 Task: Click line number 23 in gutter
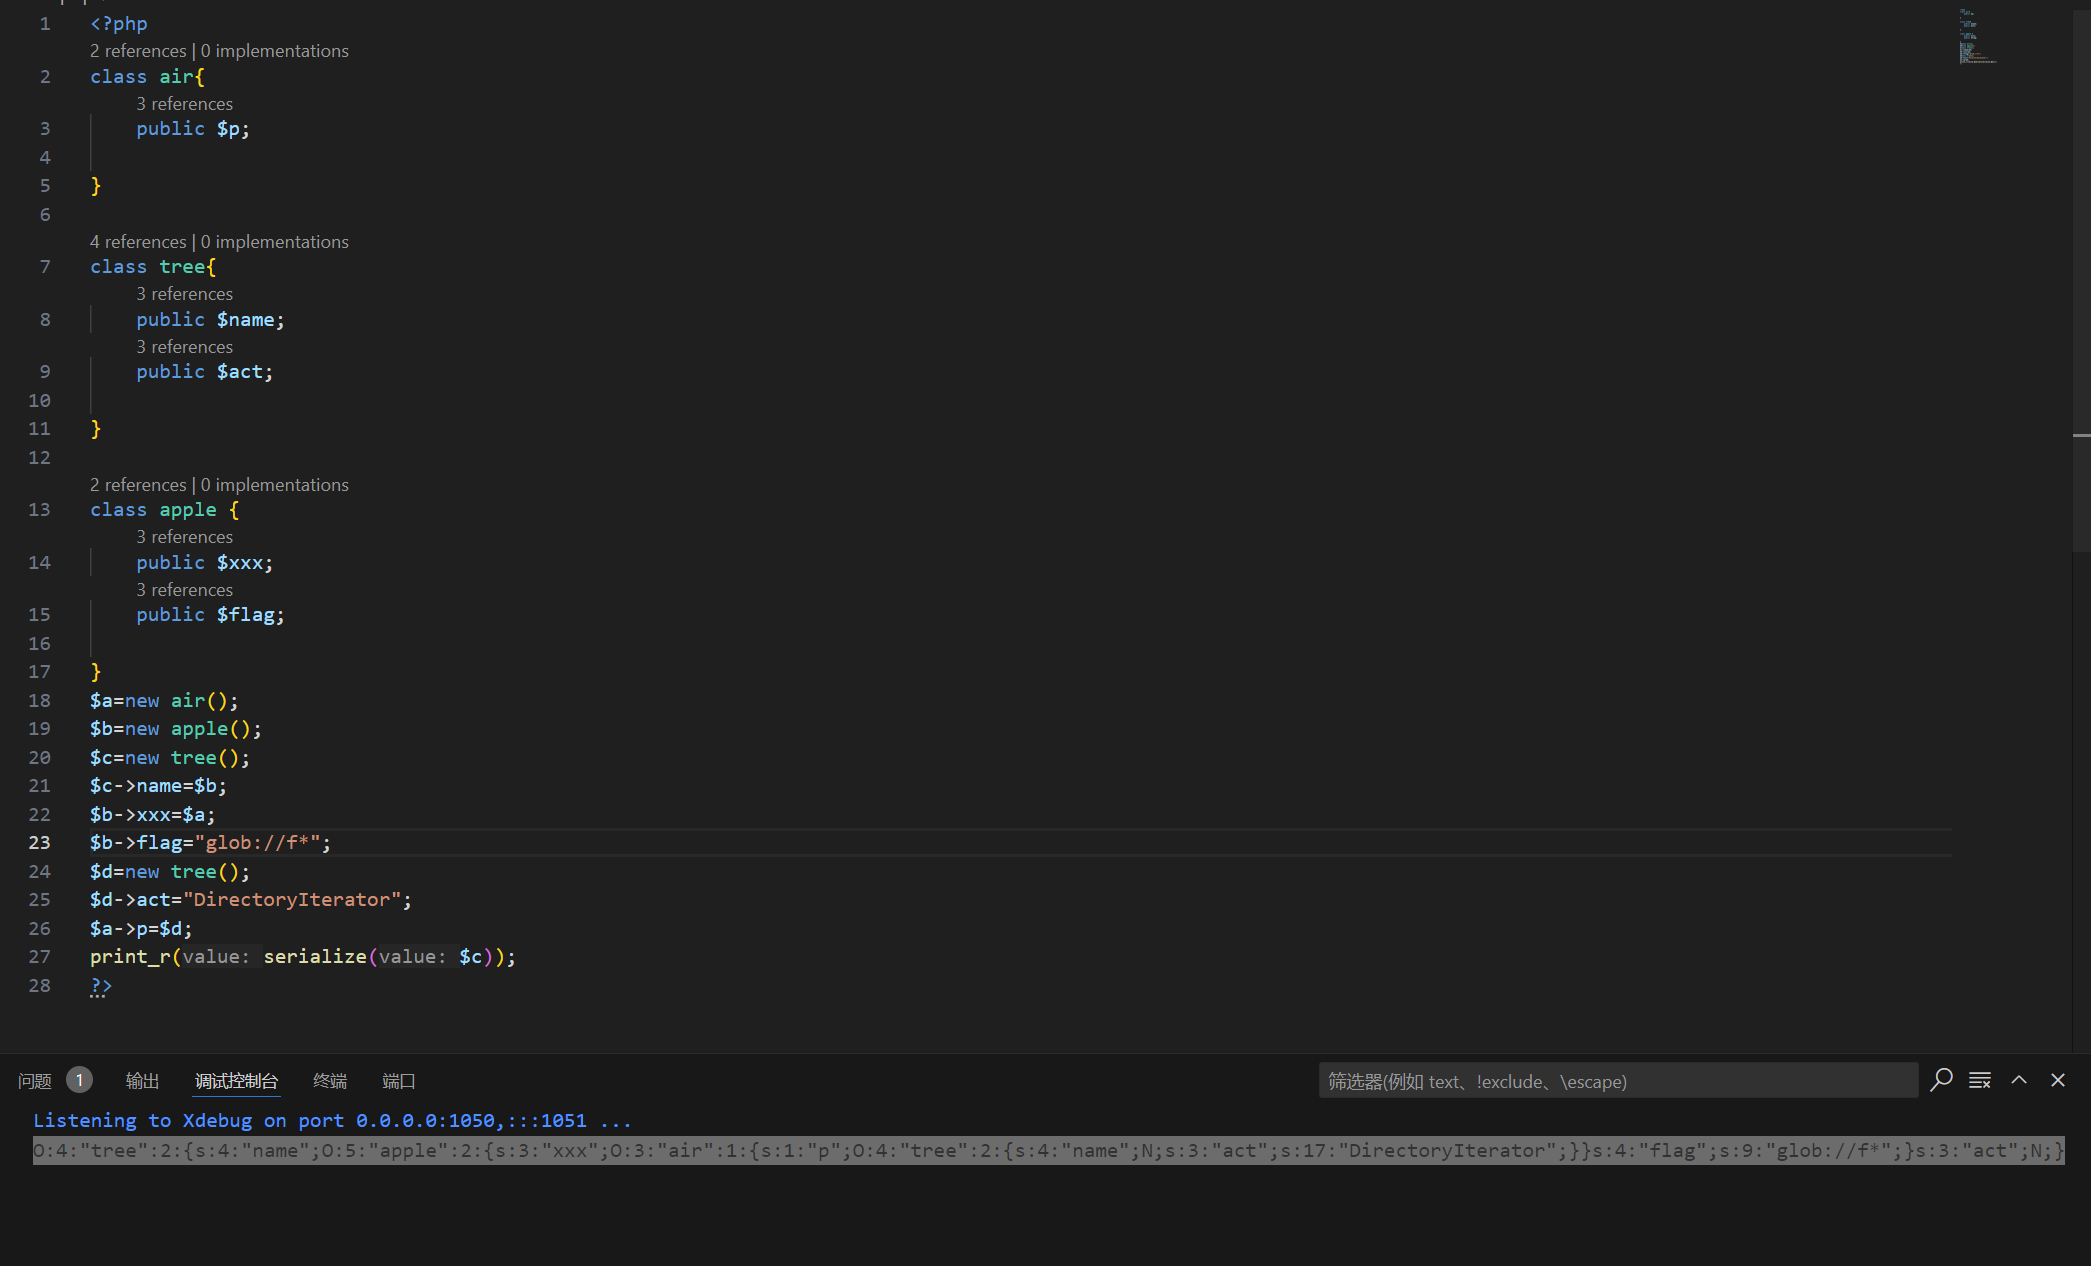(x=39, y=843)
